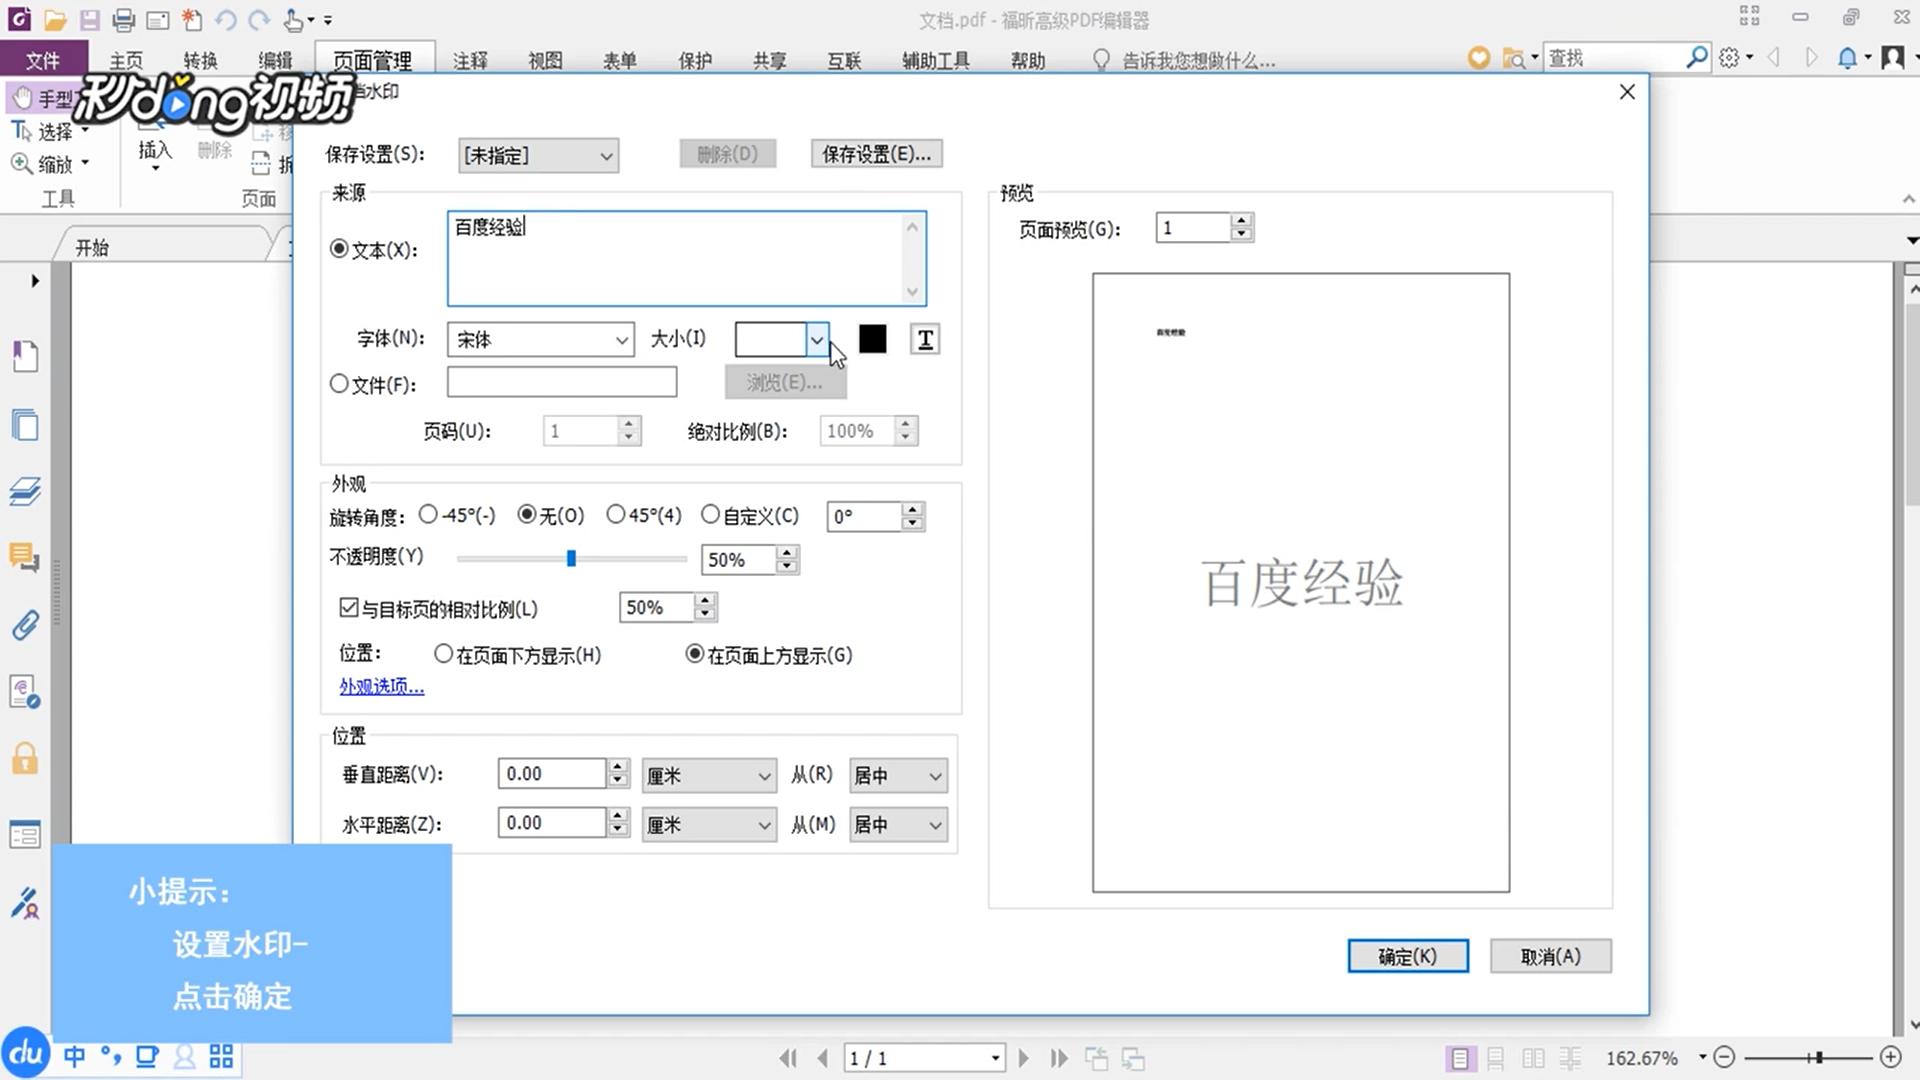Click the print icon in title toolbar
The width and height of the screenshot is (1920, 1080).
[123, 19]
